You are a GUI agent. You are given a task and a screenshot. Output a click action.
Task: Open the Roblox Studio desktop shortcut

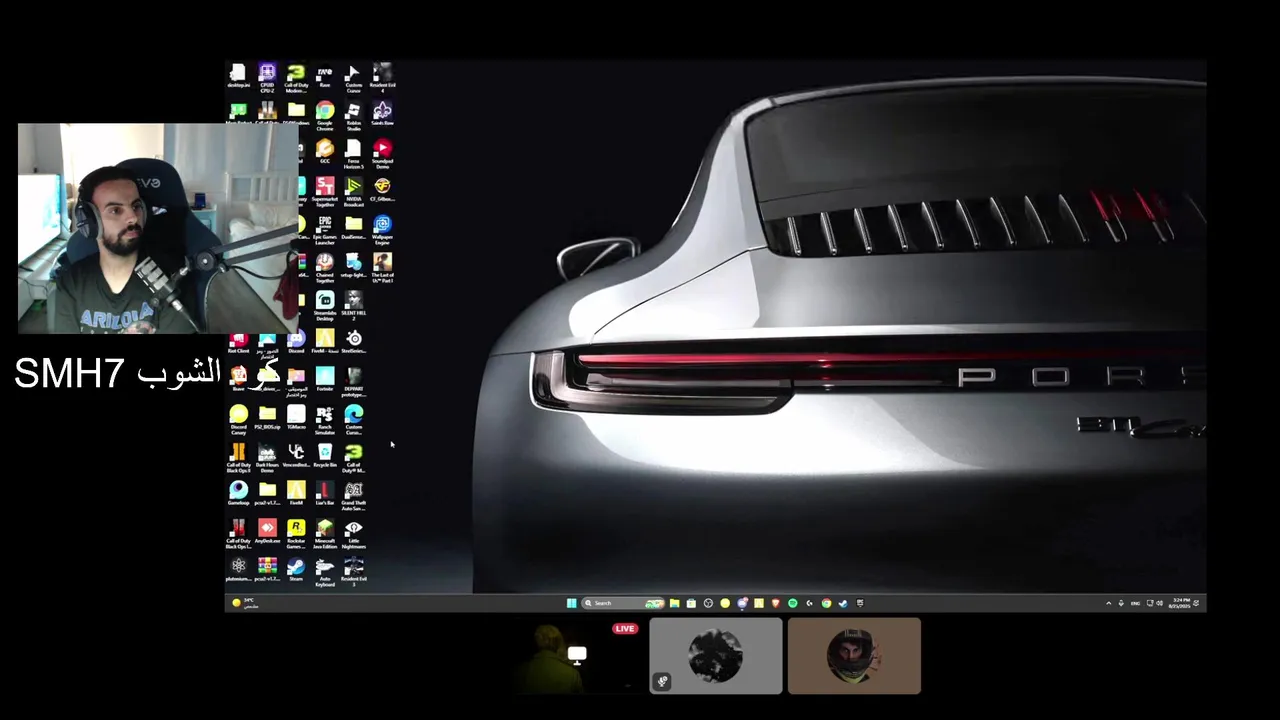point(354,116)
